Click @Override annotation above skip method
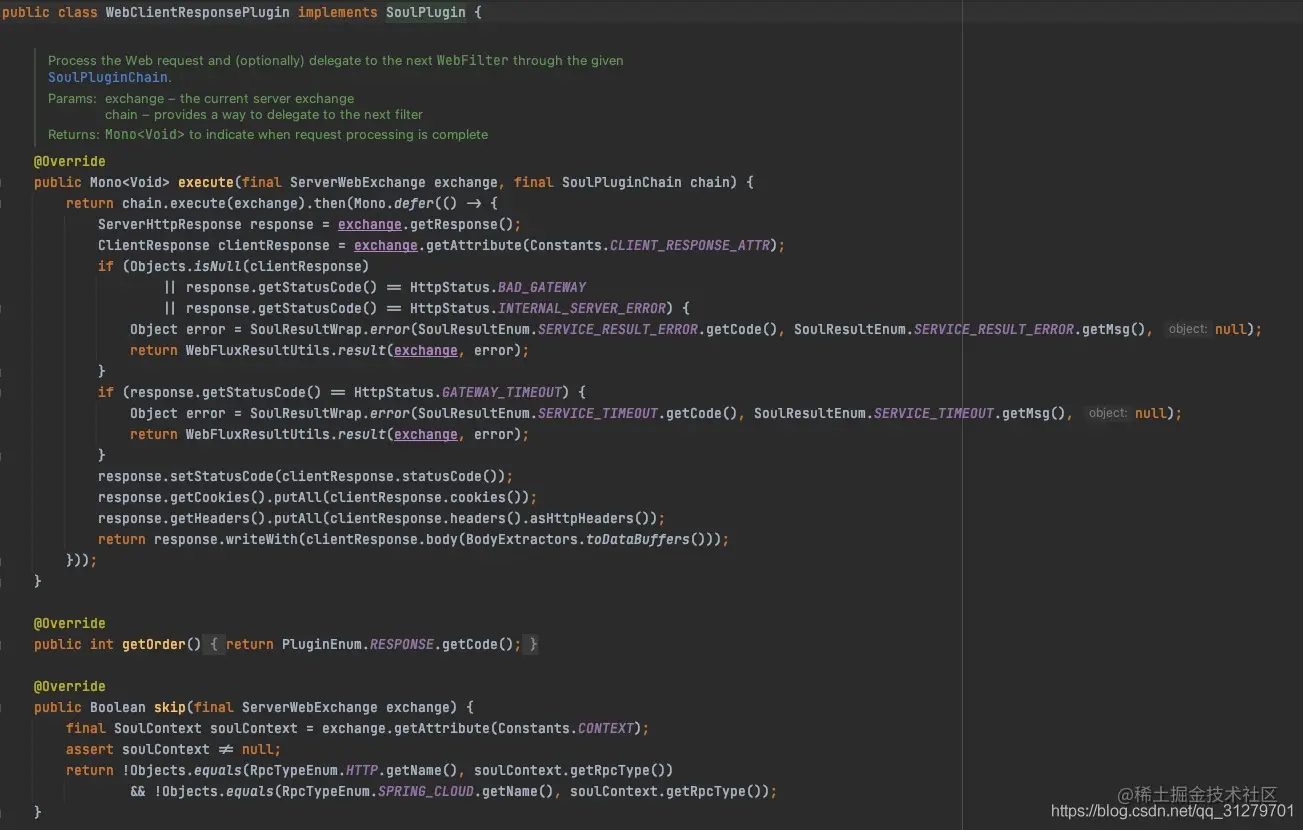Screen dimensions: 1303x830 click(70, 686)
